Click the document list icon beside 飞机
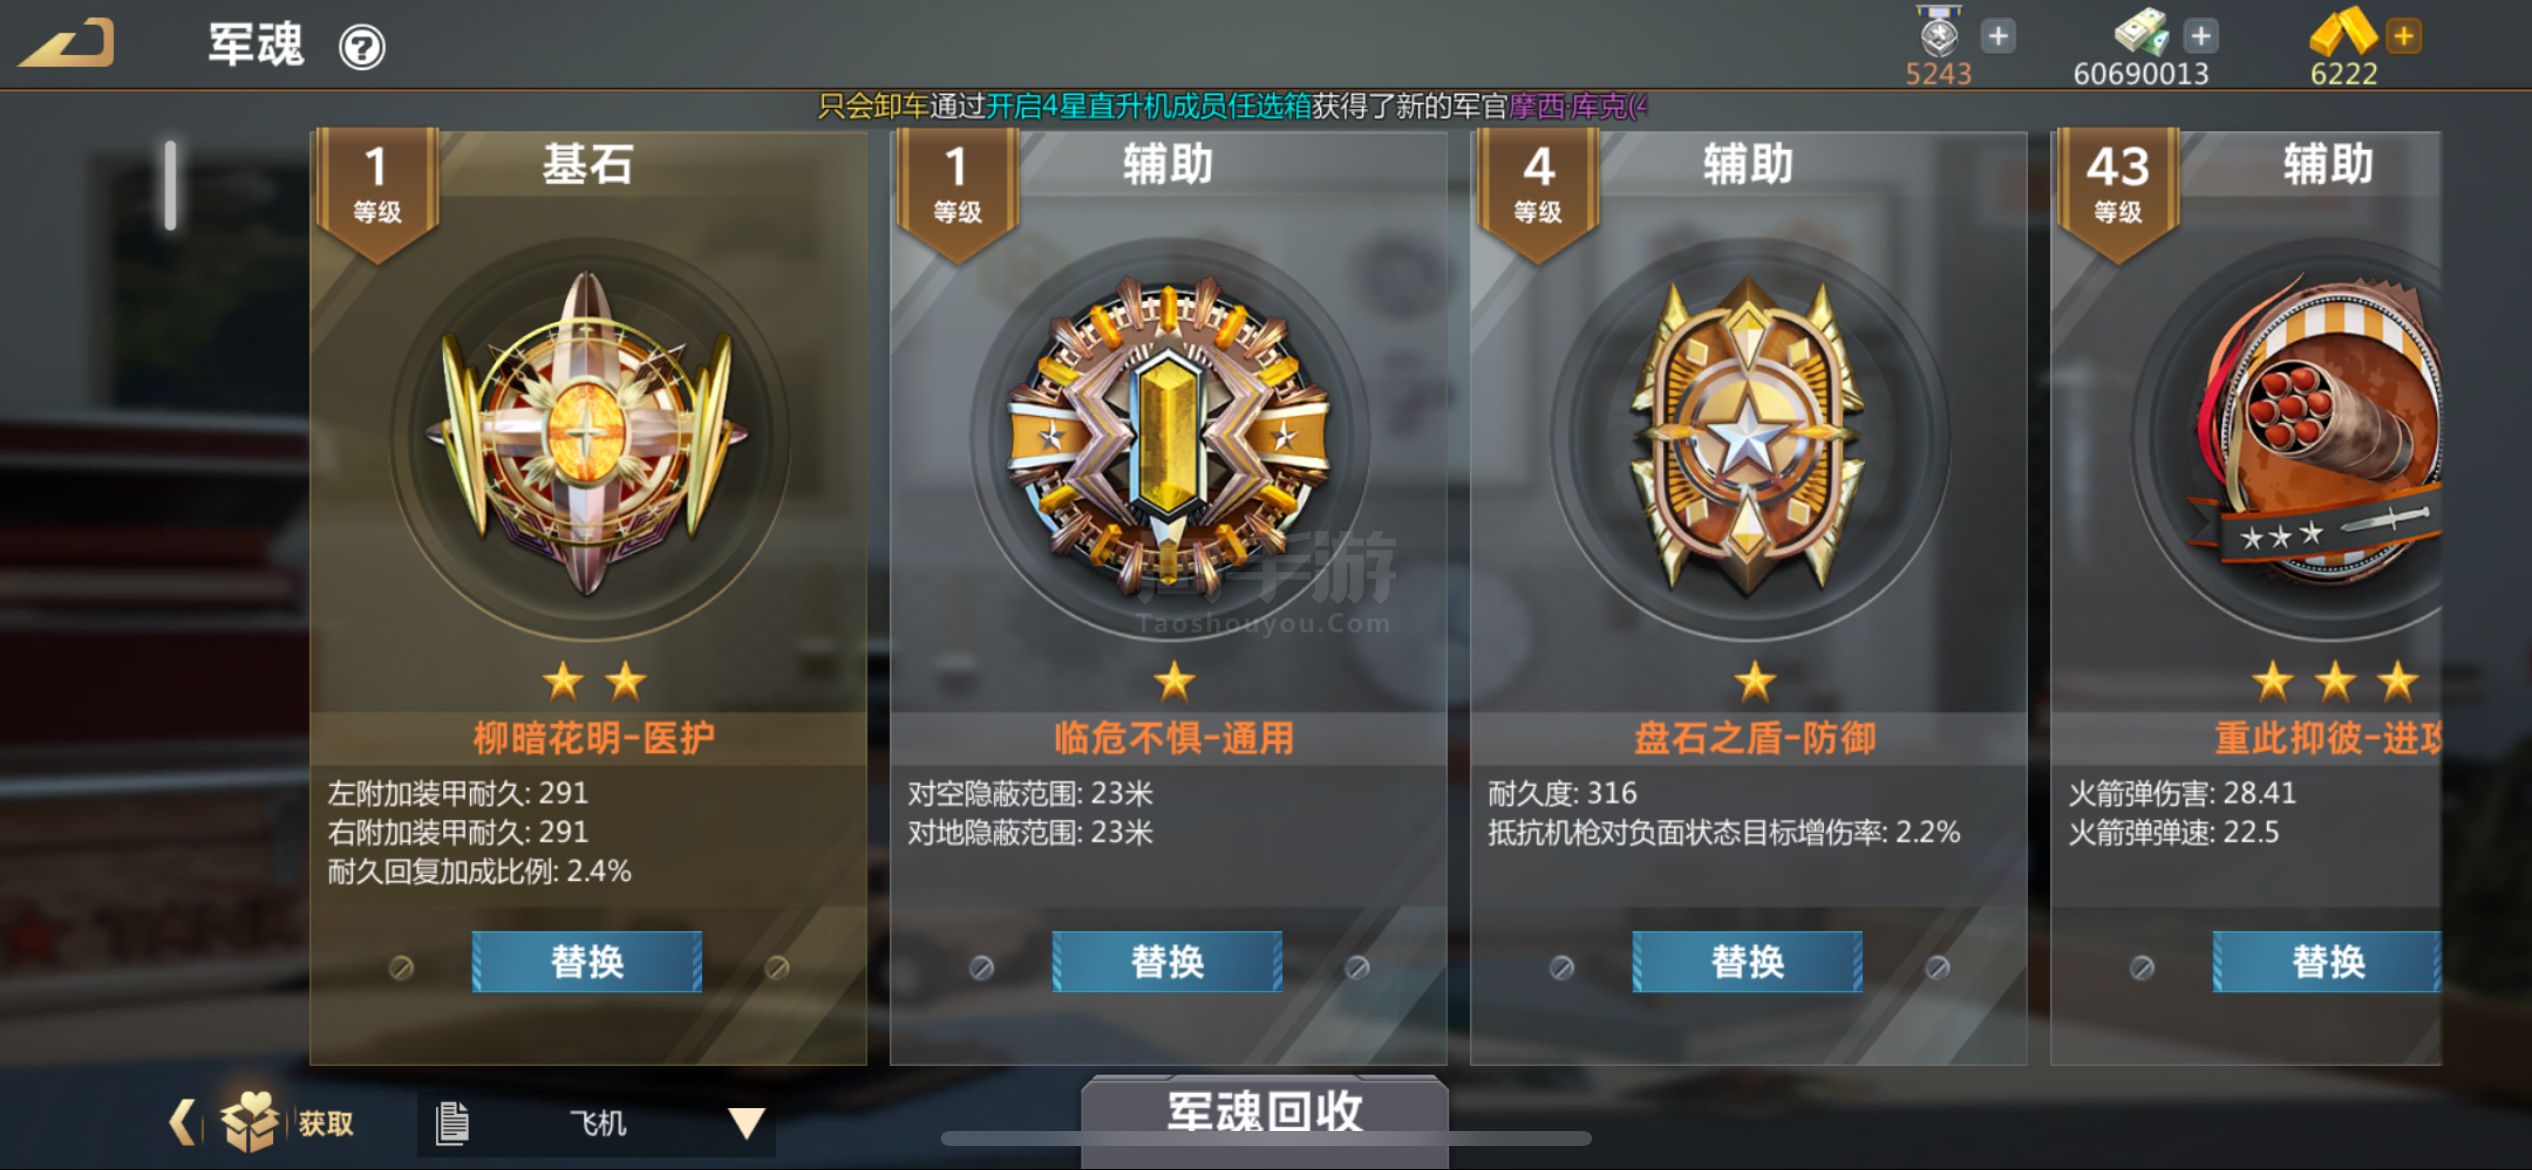 click(x=452, y=1123)
